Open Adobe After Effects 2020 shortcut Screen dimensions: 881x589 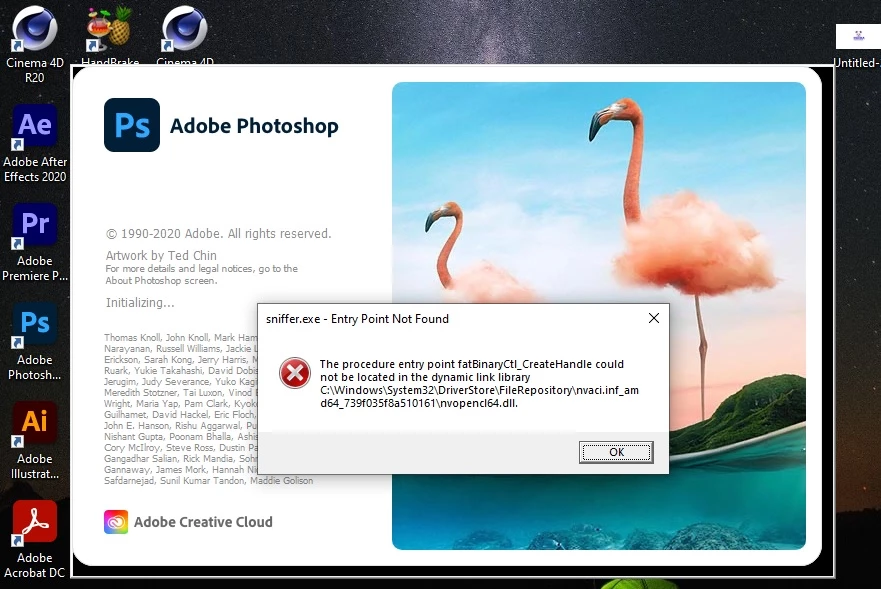[x=35, y=143]
